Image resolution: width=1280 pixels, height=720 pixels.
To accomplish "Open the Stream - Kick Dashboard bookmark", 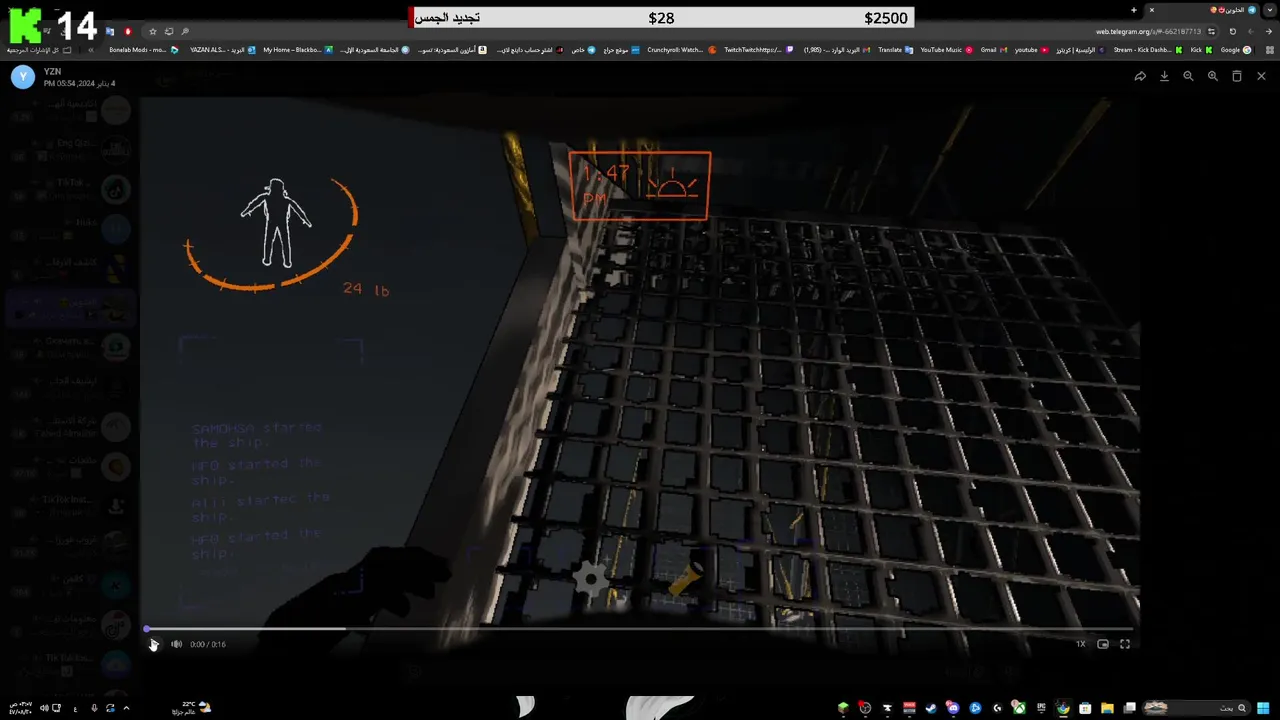I will (1147, 49).
